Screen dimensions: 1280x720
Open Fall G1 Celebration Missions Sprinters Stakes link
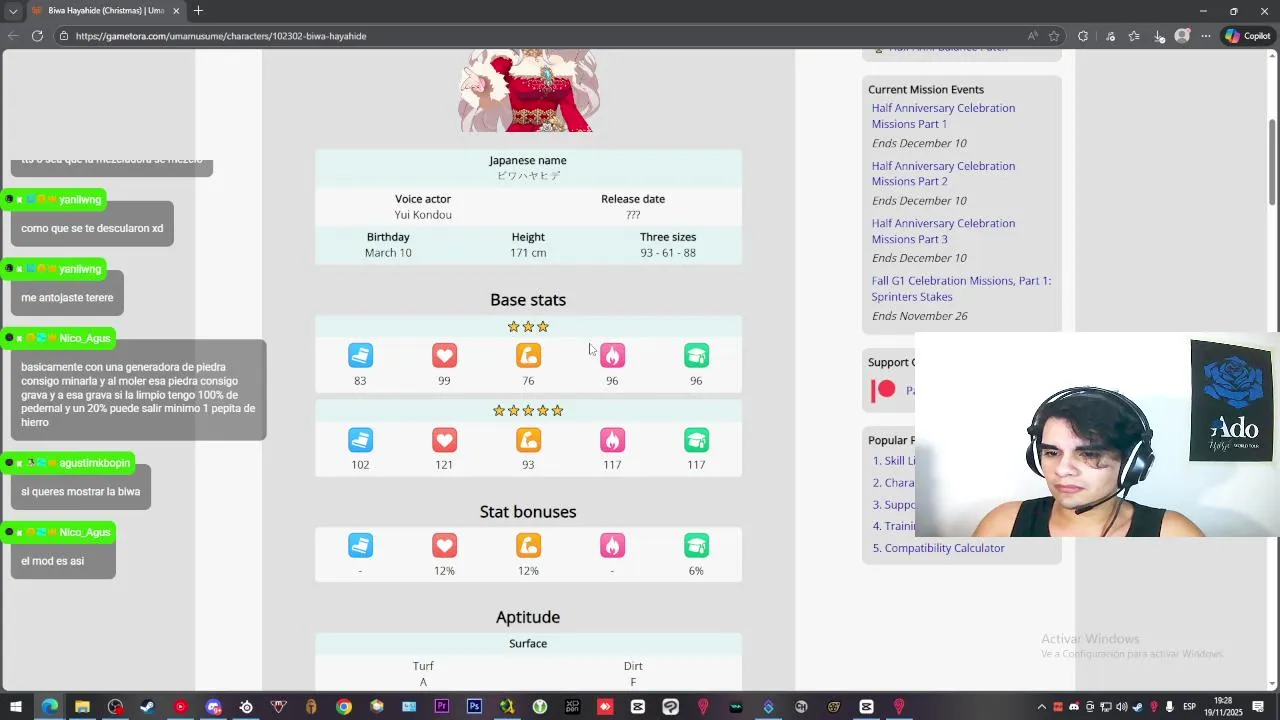961,288
